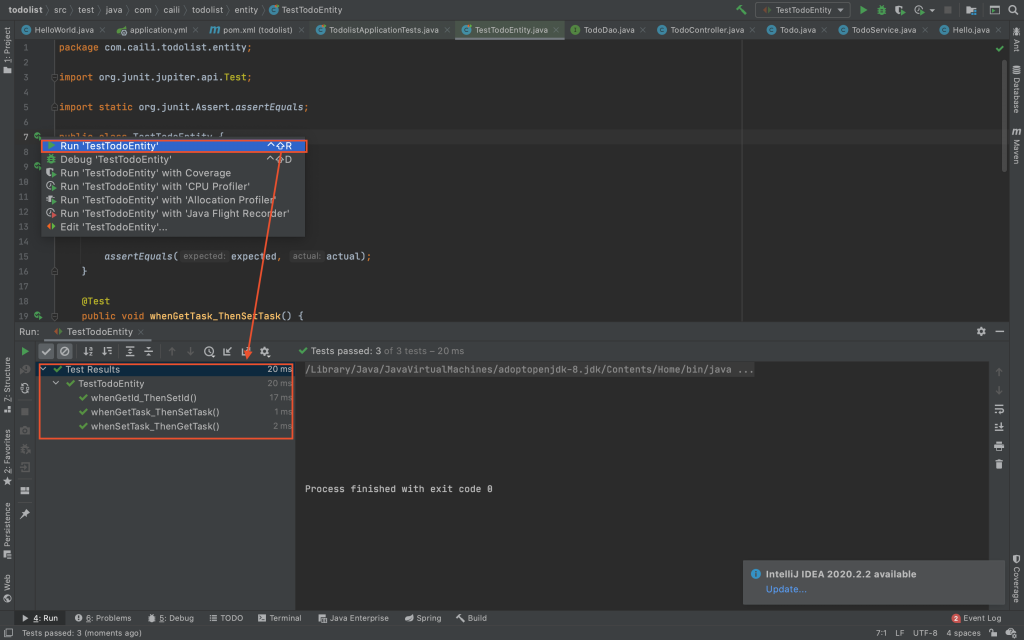Screen dimensions: 1024x640
Task: Open Test History clock icon
Action: [209, 351]
